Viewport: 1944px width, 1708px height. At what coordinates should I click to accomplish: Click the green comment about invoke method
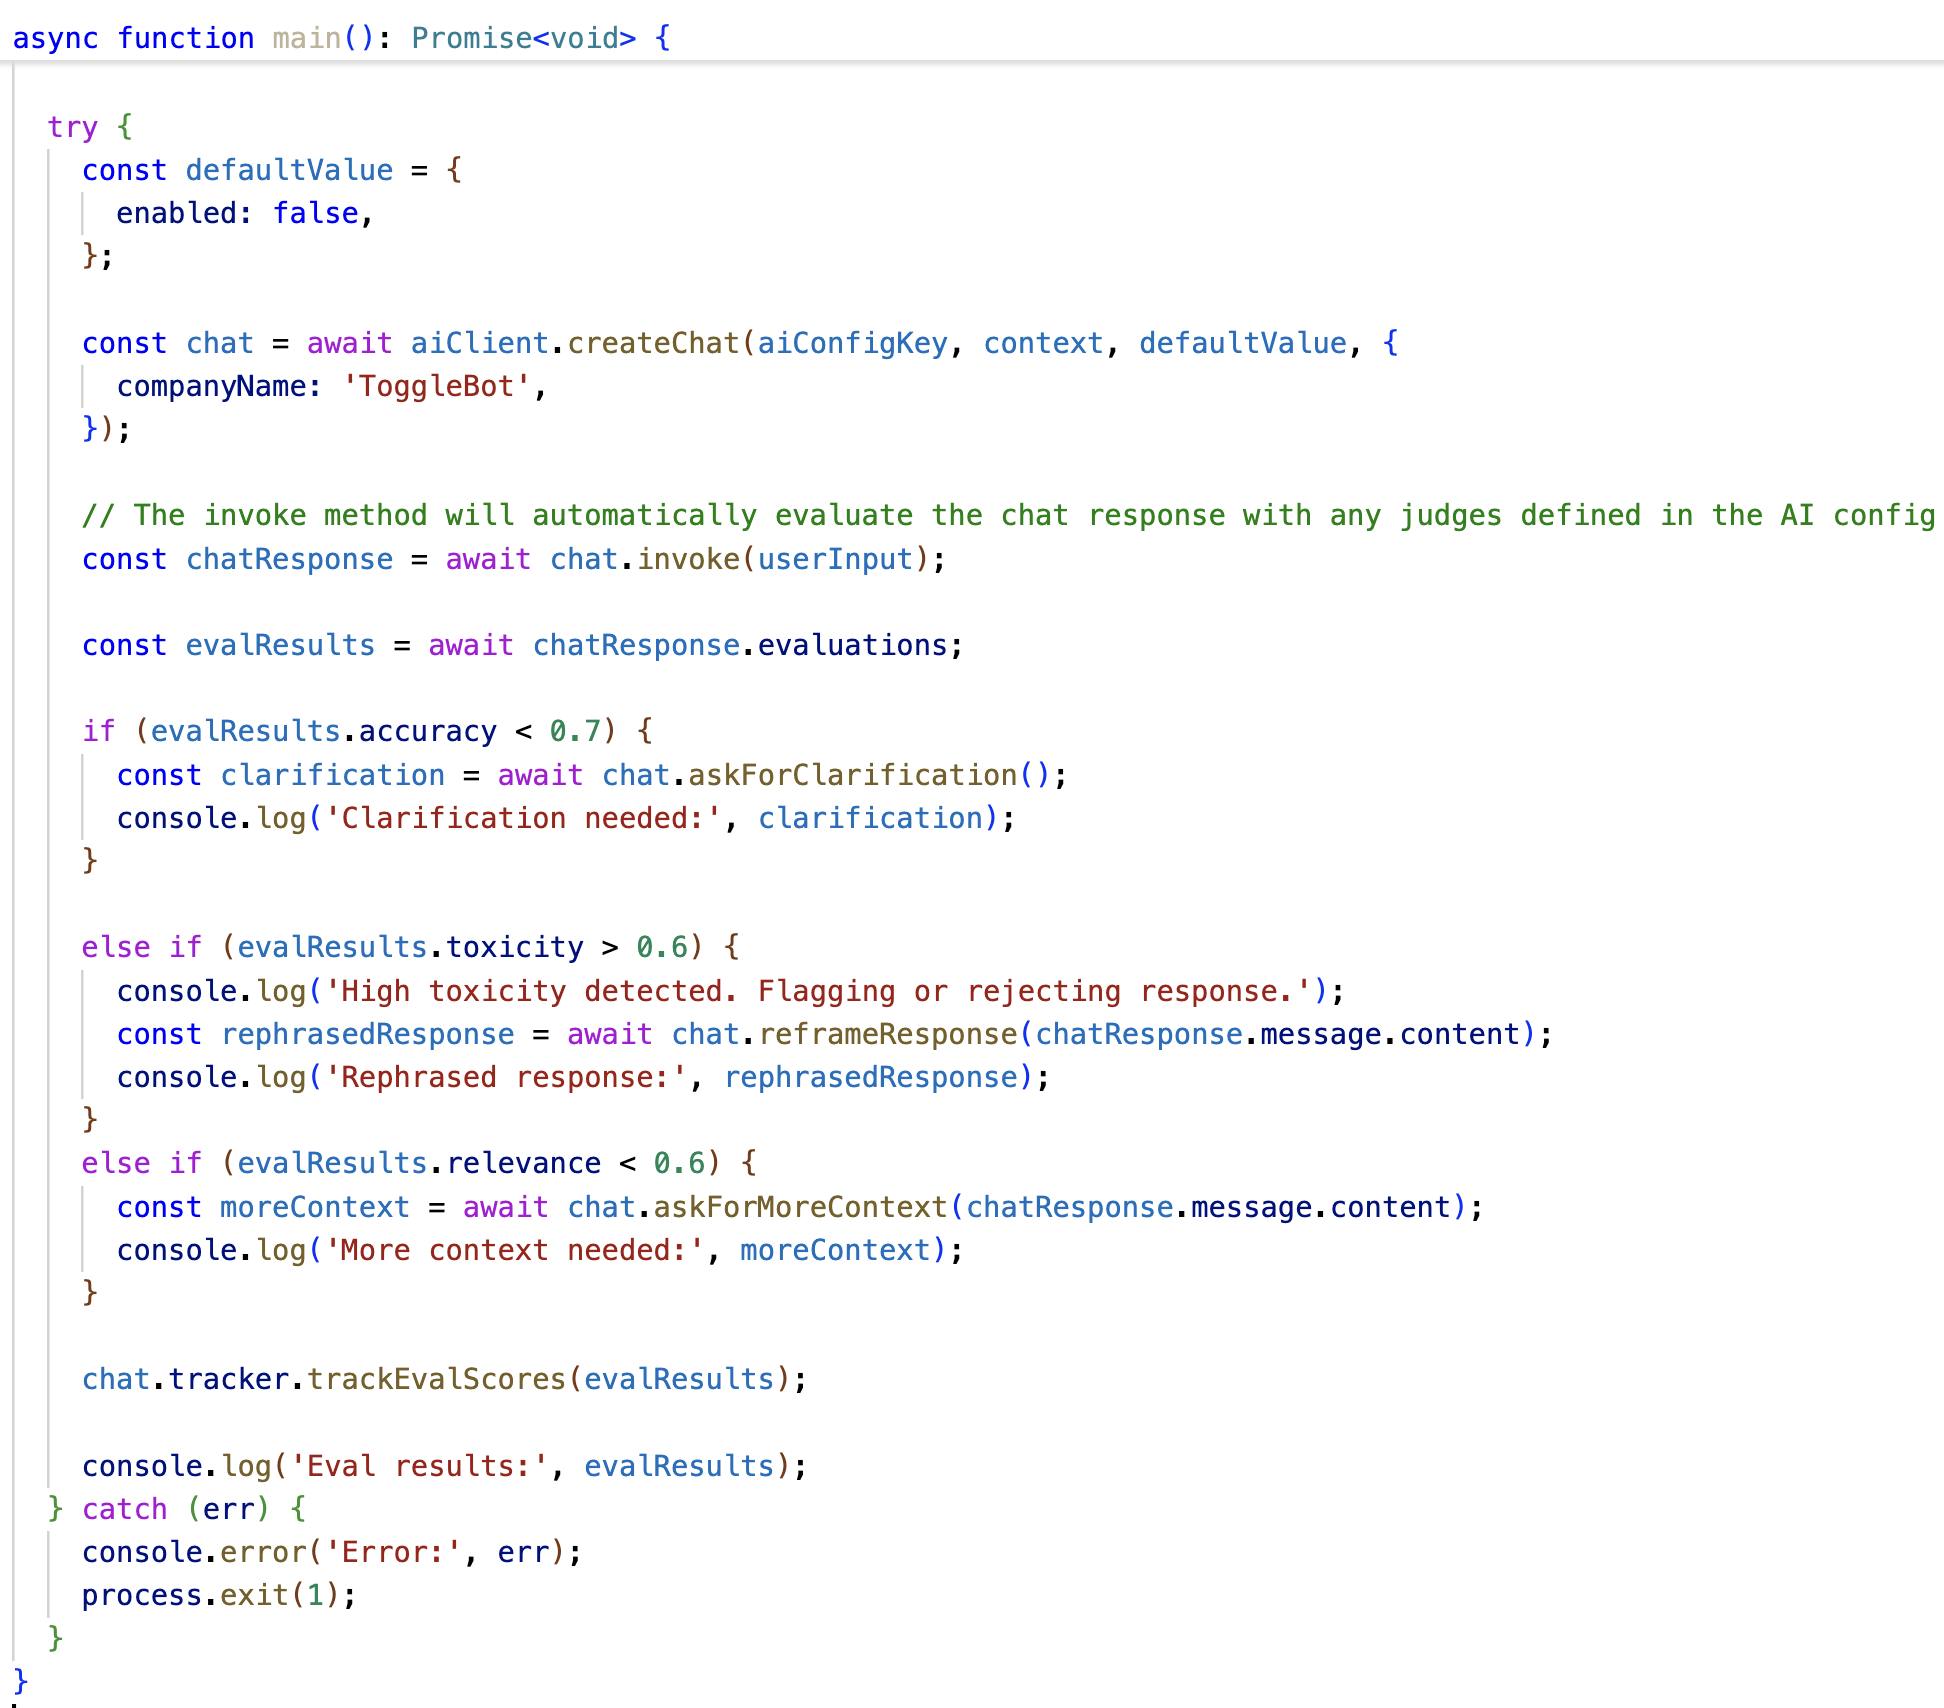1008,515
